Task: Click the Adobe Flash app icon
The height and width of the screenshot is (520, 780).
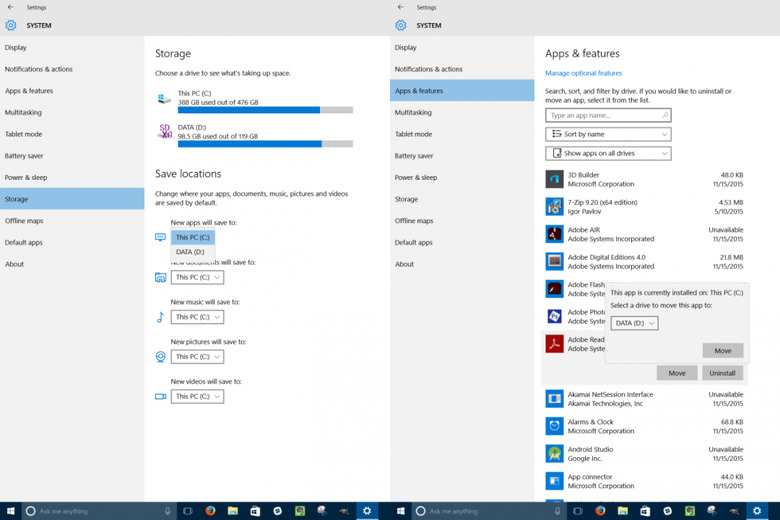Action: coord(554,289)
